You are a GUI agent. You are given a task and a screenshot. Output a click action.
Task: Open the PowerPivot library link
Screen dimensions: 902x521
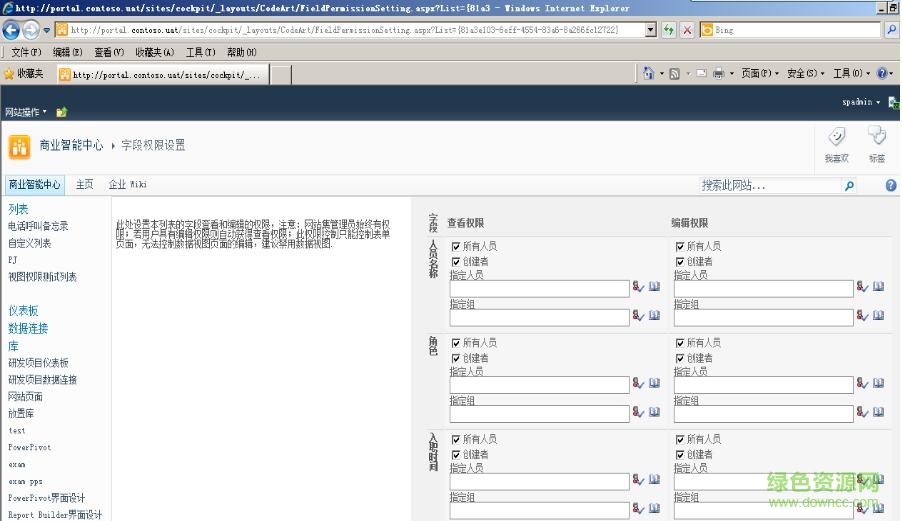tap(29, 447)
